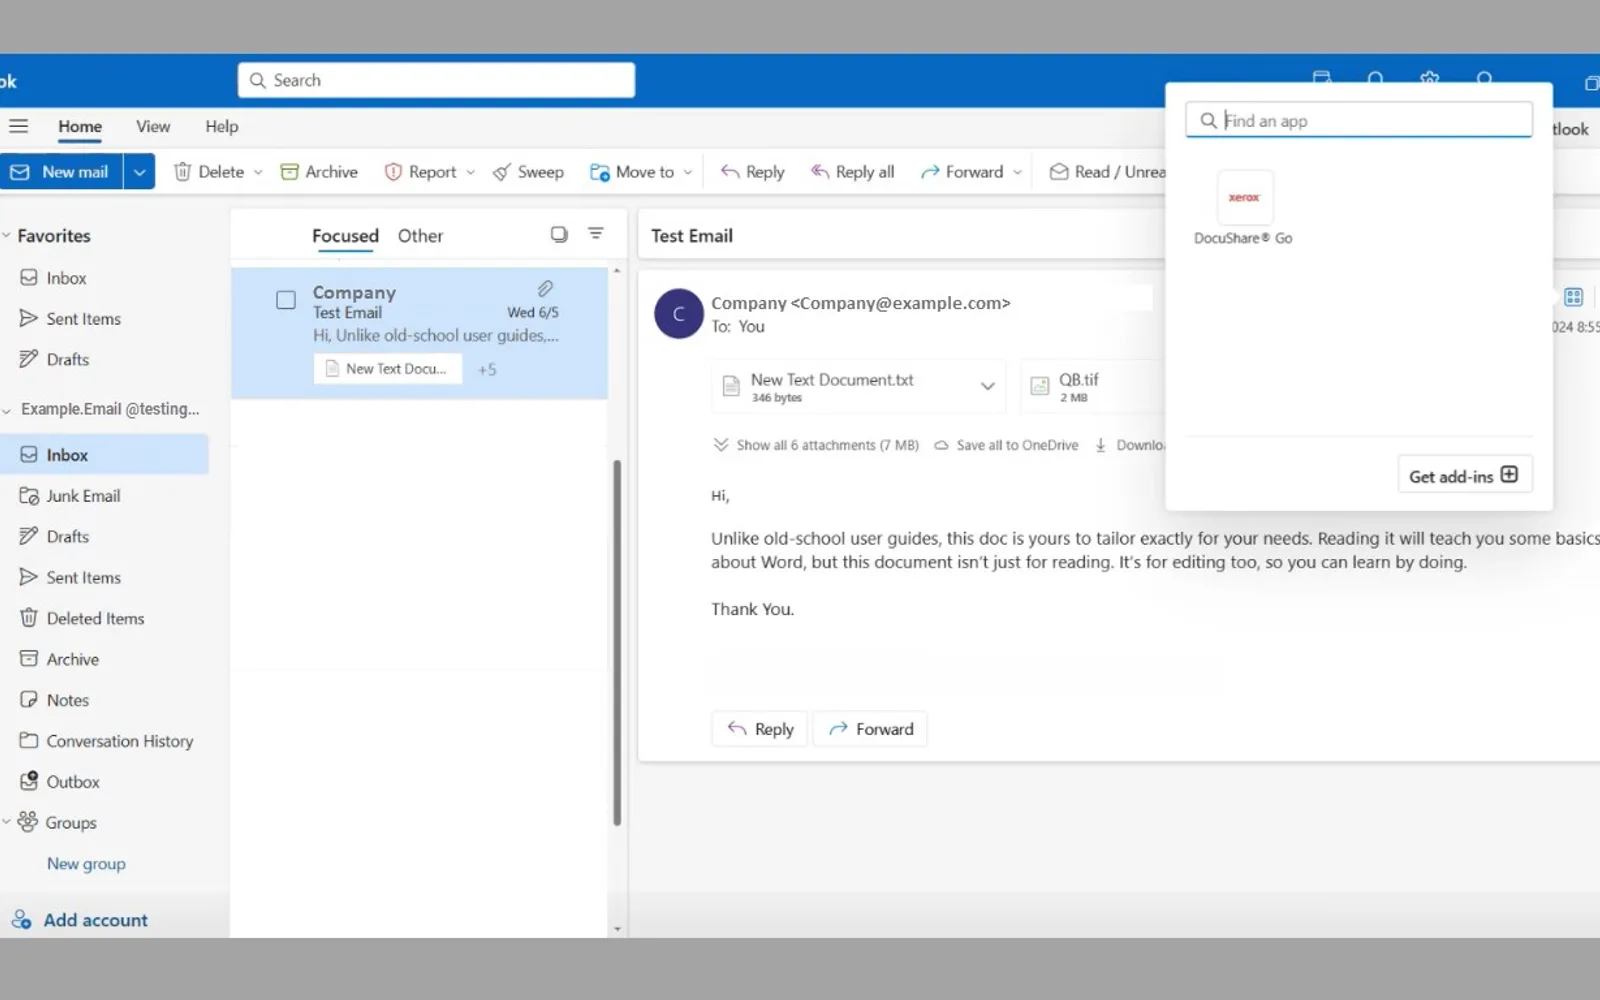Image resolution: width=1600 pixels, height=1000 pixels.
Task: Click the New mail button
Action: [62, 172]
